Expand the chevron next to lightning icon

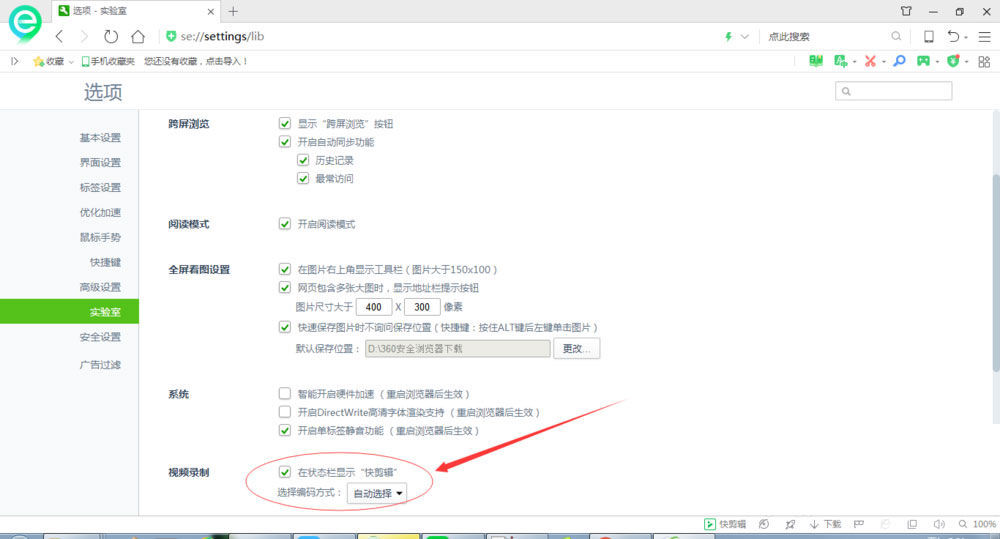(x=744, y=36)
